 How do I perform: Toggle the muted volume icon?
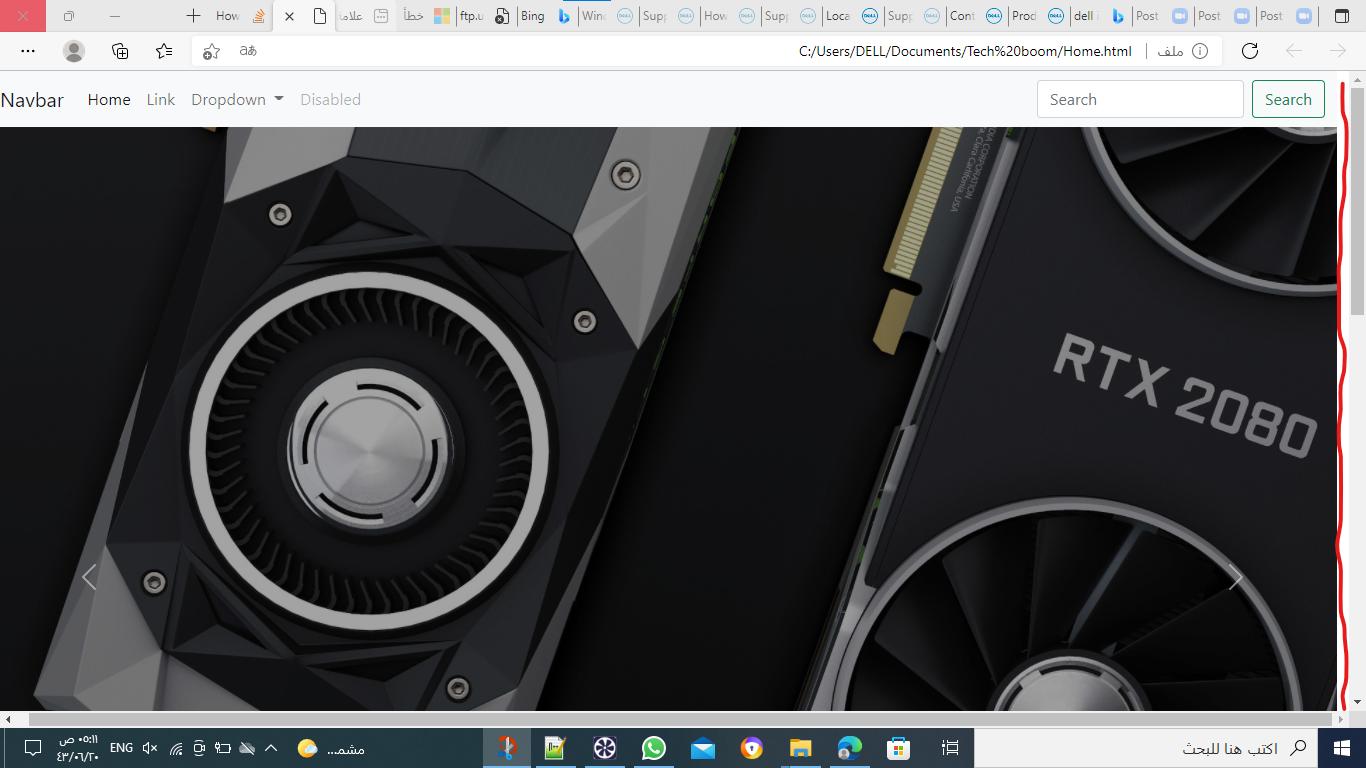[150, 748]
